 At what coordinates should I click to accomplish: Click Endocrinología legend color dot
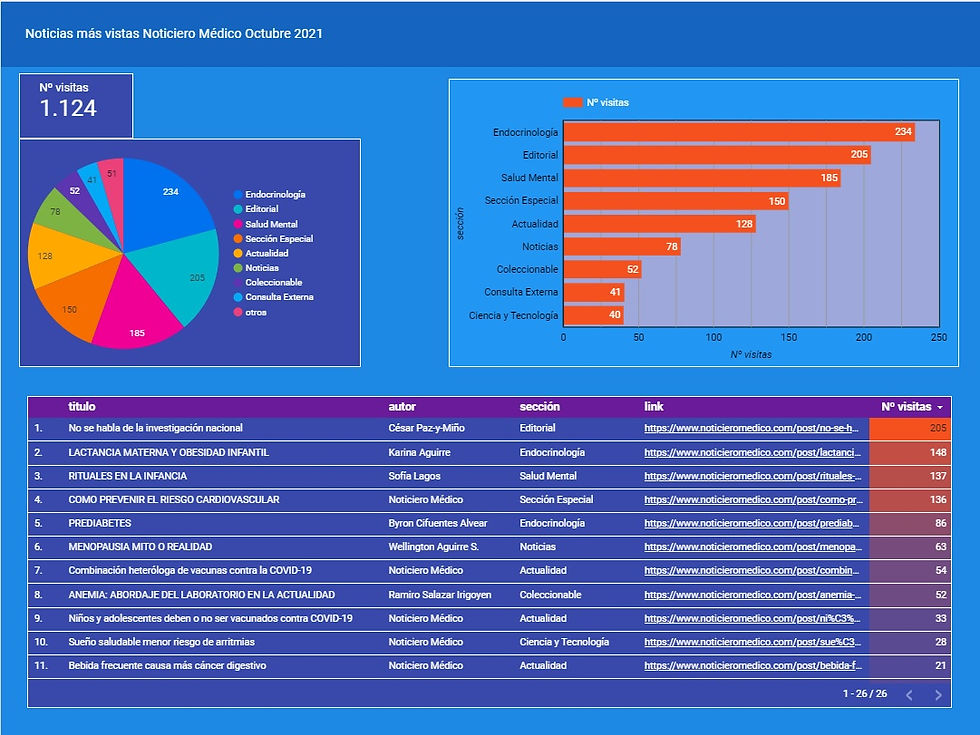click(238, 195)
